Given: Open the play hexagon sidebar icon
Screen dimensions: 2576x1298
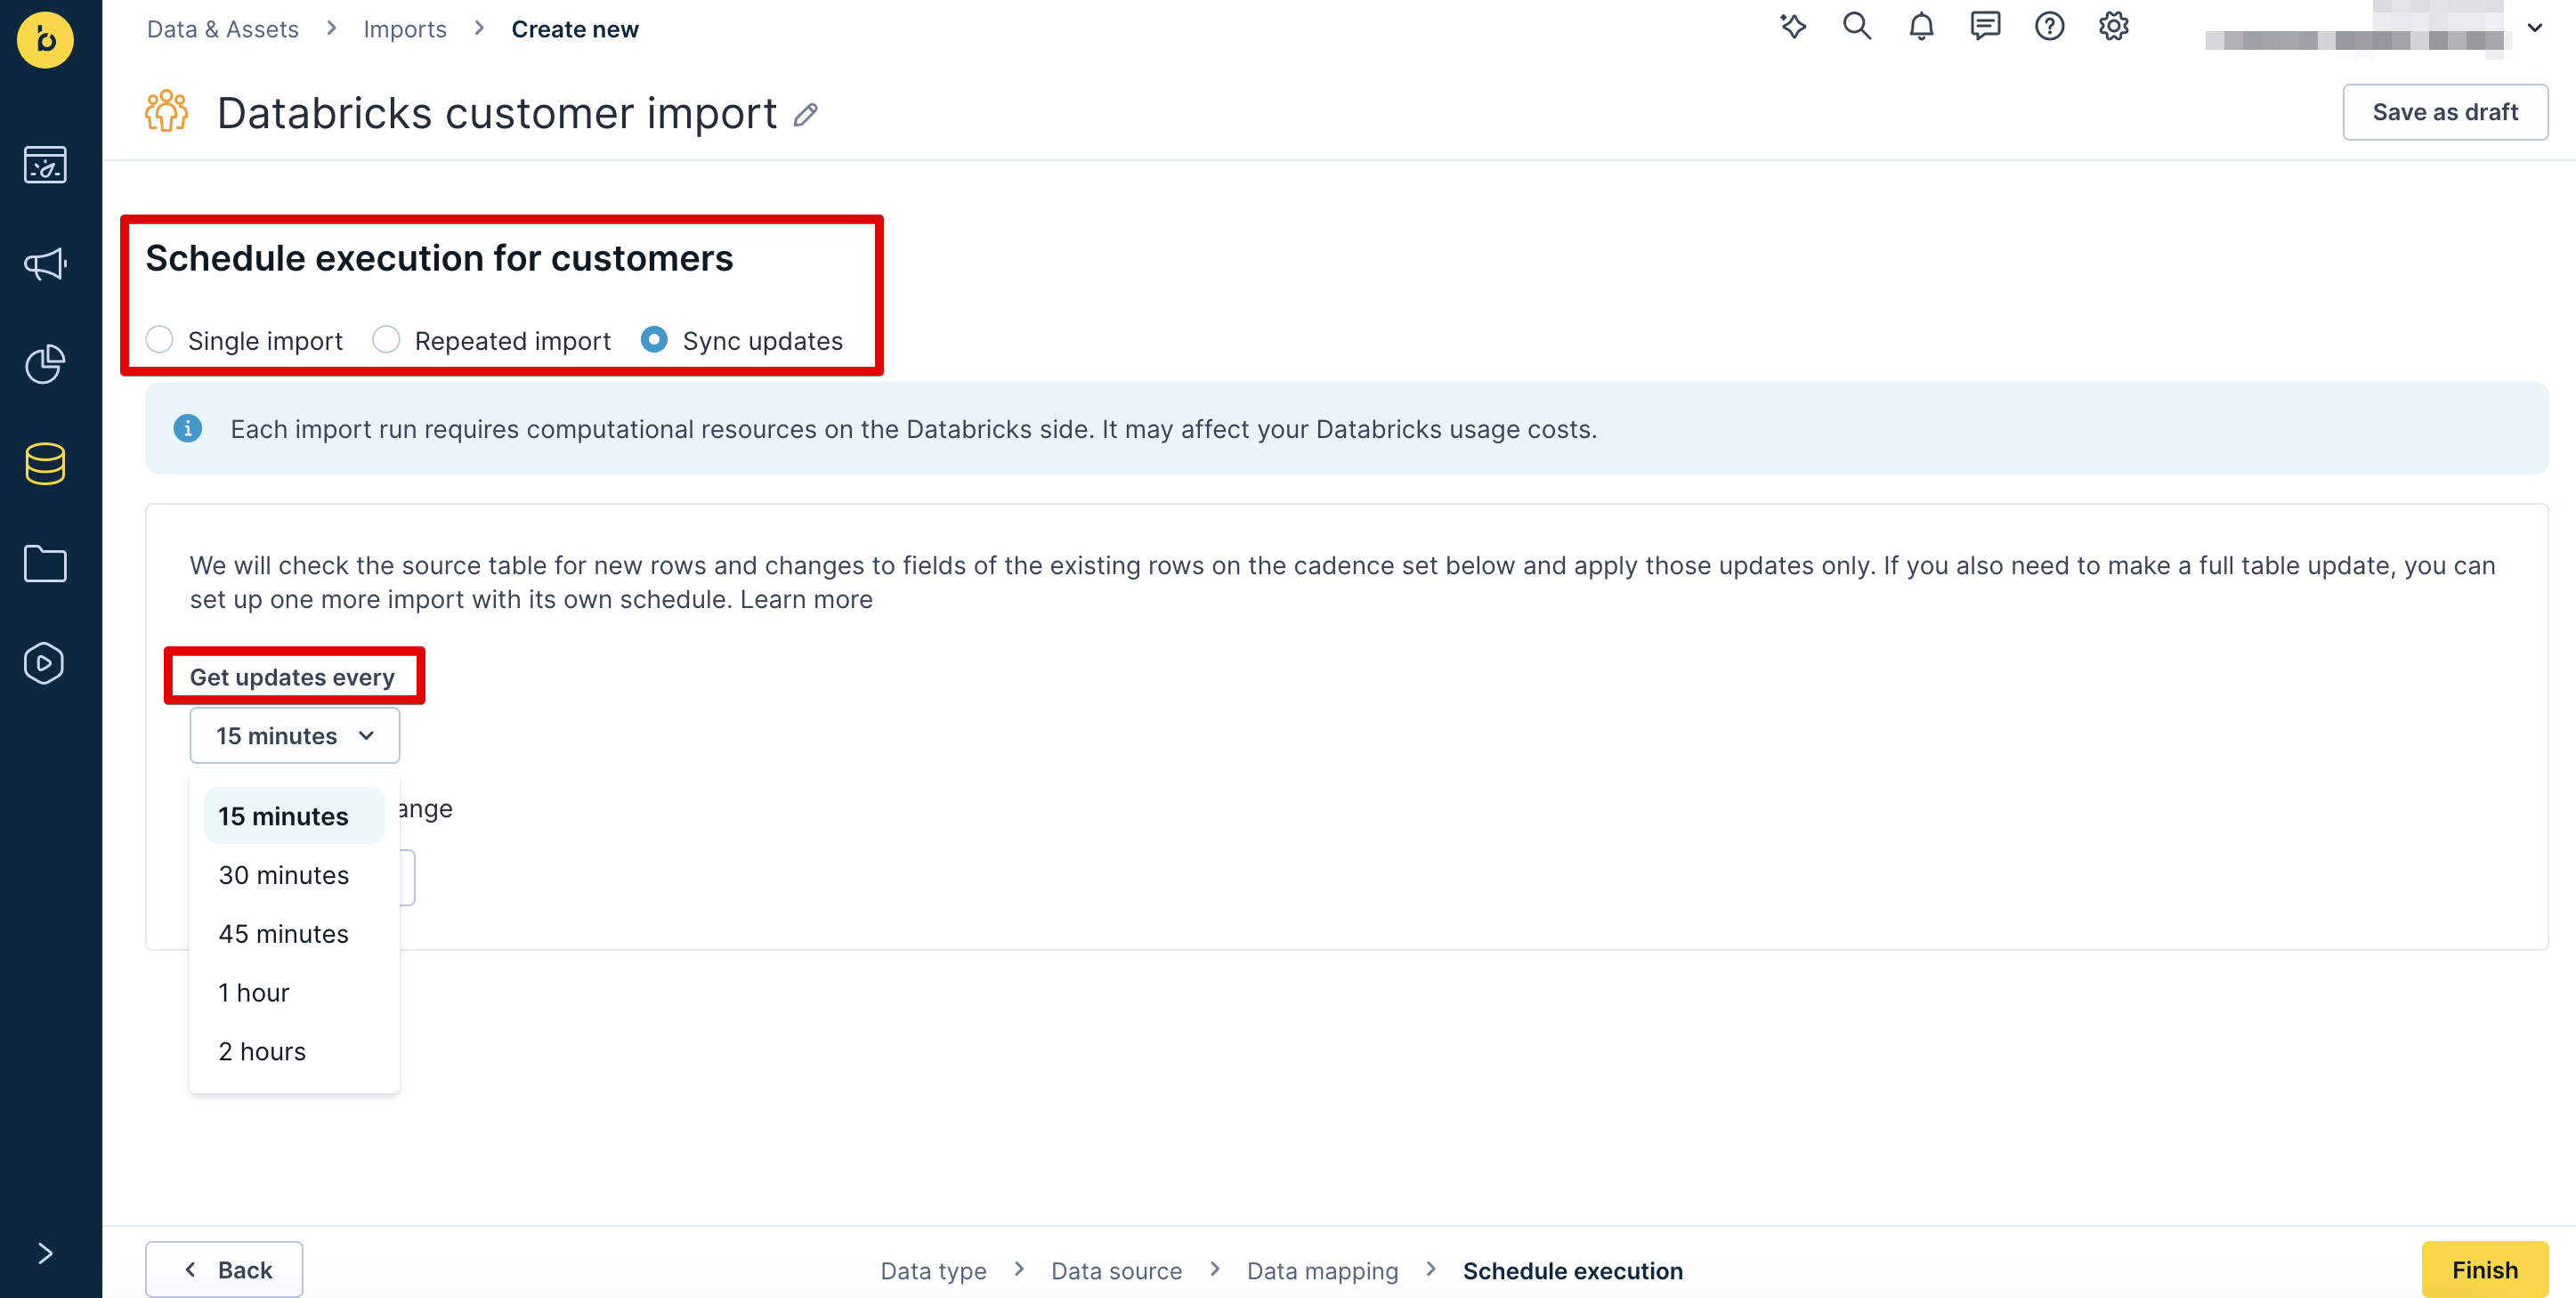Looking at the screenshot, I should (x=45, y=663).
